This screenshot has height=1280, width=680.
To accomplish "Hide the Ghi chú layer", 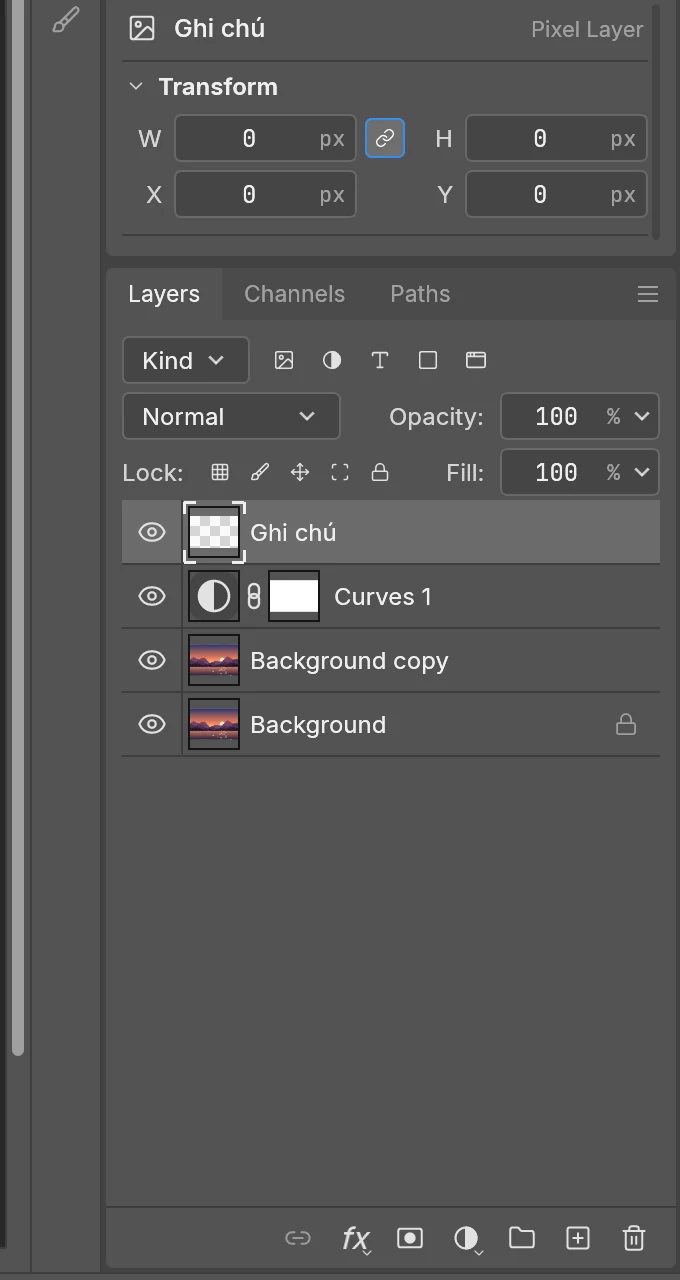I will 152,532.
